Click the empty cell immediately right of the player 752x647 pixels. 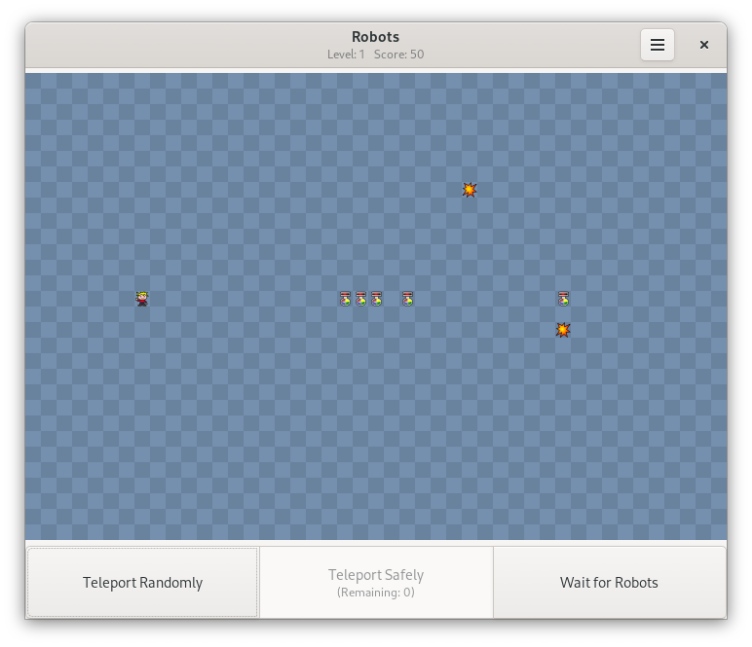pyautogui.click(x=158, y=298)
